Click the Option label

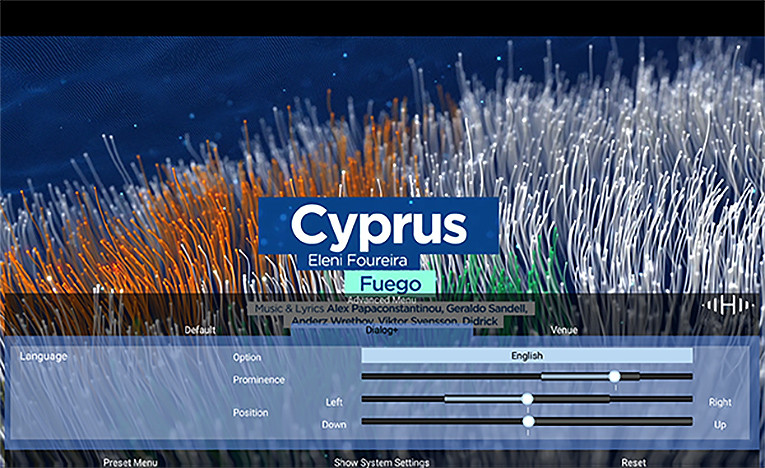[x=247, y=357]
